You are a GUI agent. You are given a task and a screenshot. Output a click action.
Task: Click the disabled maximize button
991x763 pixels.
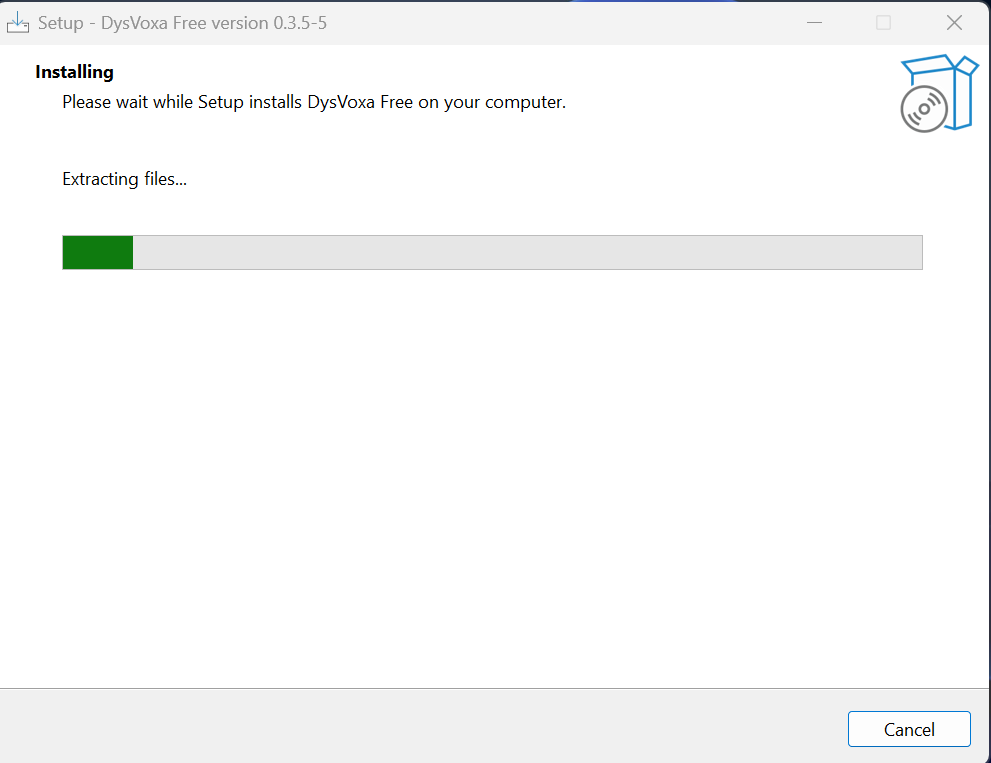point(884,23)
